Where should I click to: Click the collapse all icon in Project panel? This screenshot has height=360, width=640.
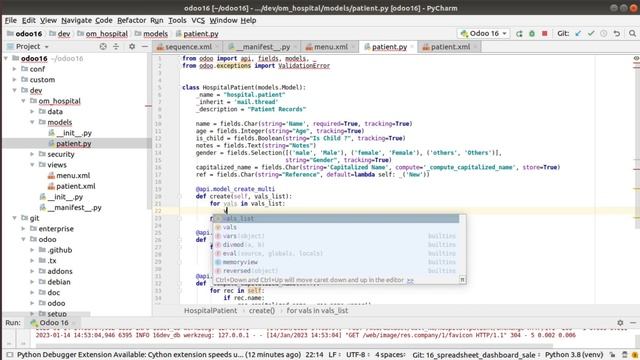click(x=116, y=47)
